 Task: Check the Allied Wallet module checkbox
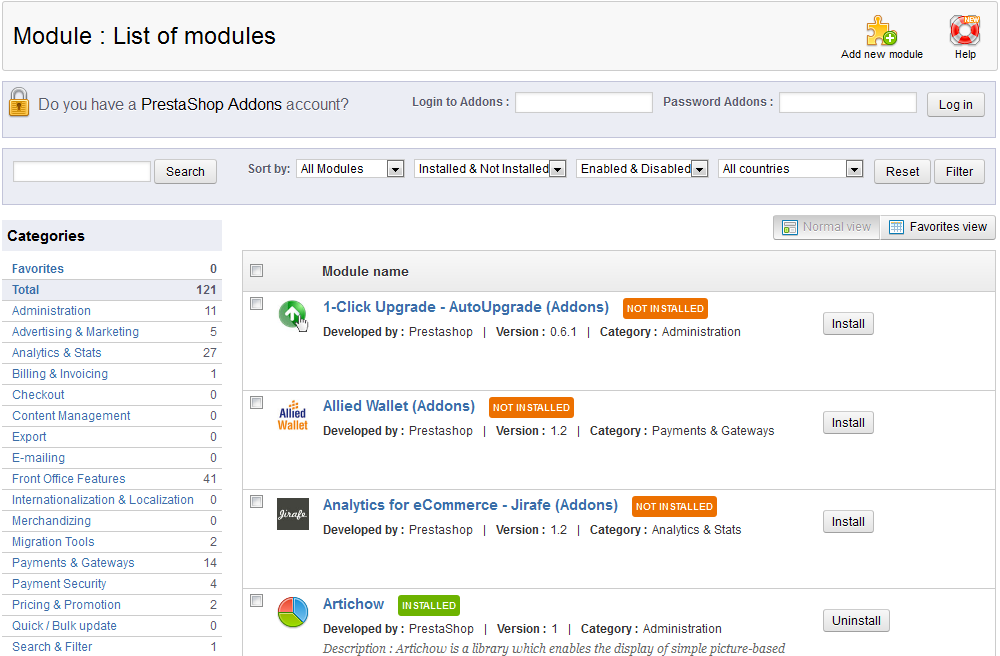(x=256, y=403)
